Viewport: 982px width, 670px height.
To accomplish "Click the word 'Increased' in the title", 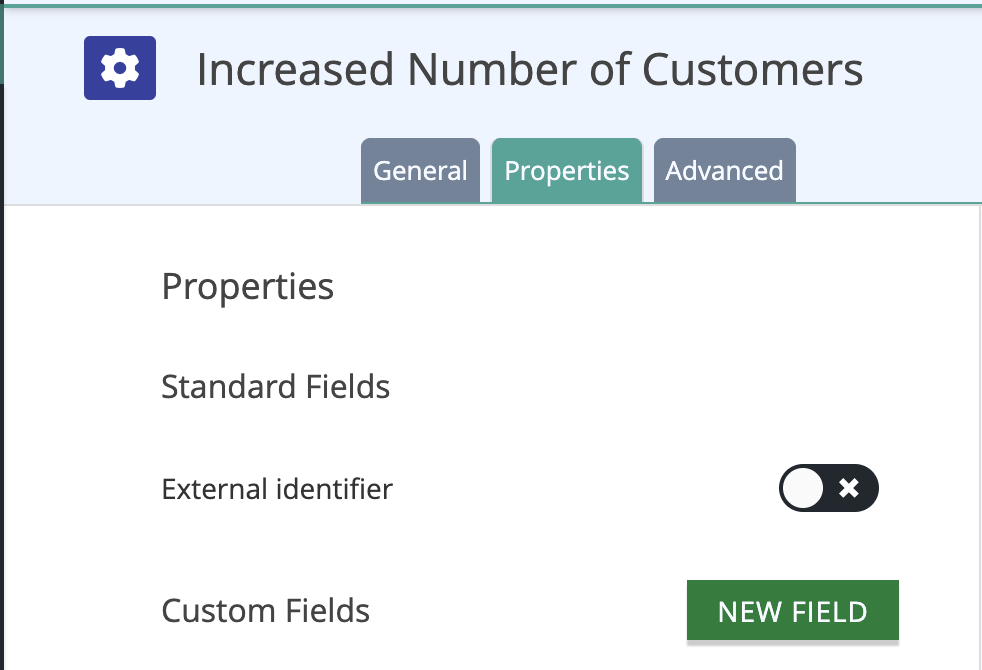I will click(295, 69).
